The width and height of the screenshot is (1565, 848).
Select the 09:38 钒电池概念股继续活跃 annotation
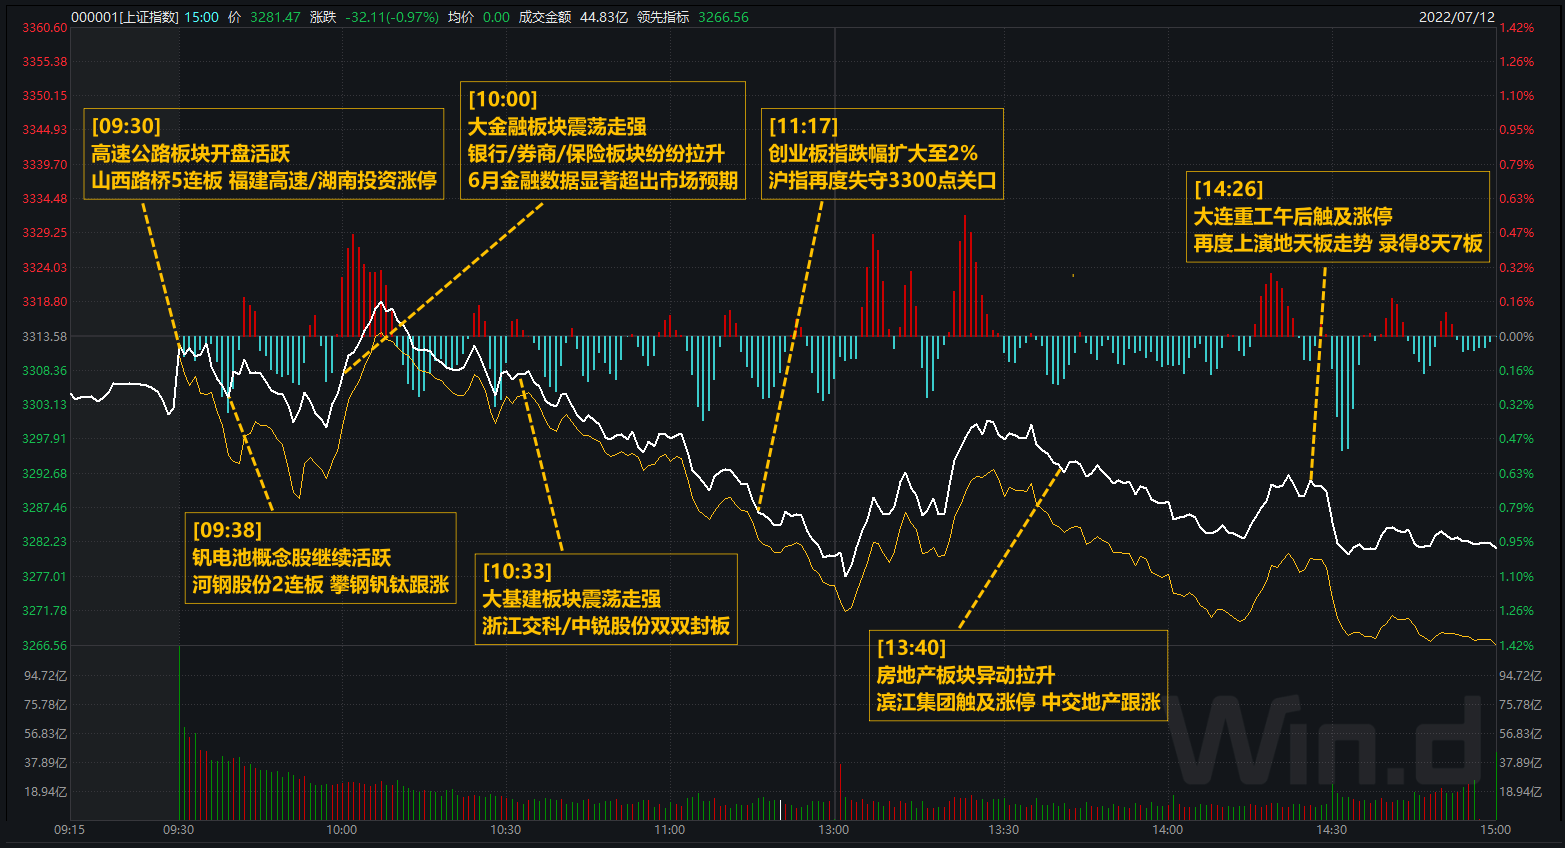click(321, 558)
